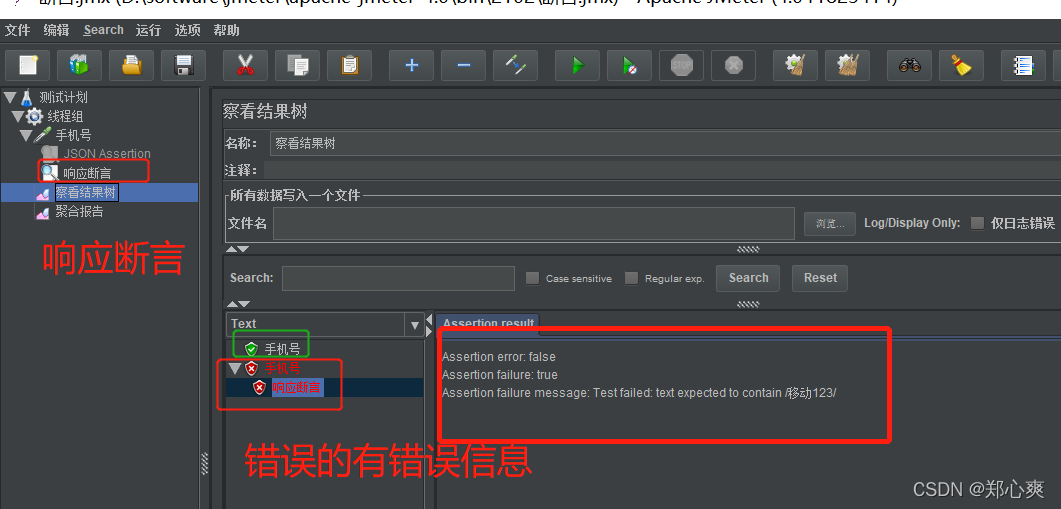Screen dimensions: 1061x509
Task: Click the Assertion failure message text
Action: (x=639, y=393)
